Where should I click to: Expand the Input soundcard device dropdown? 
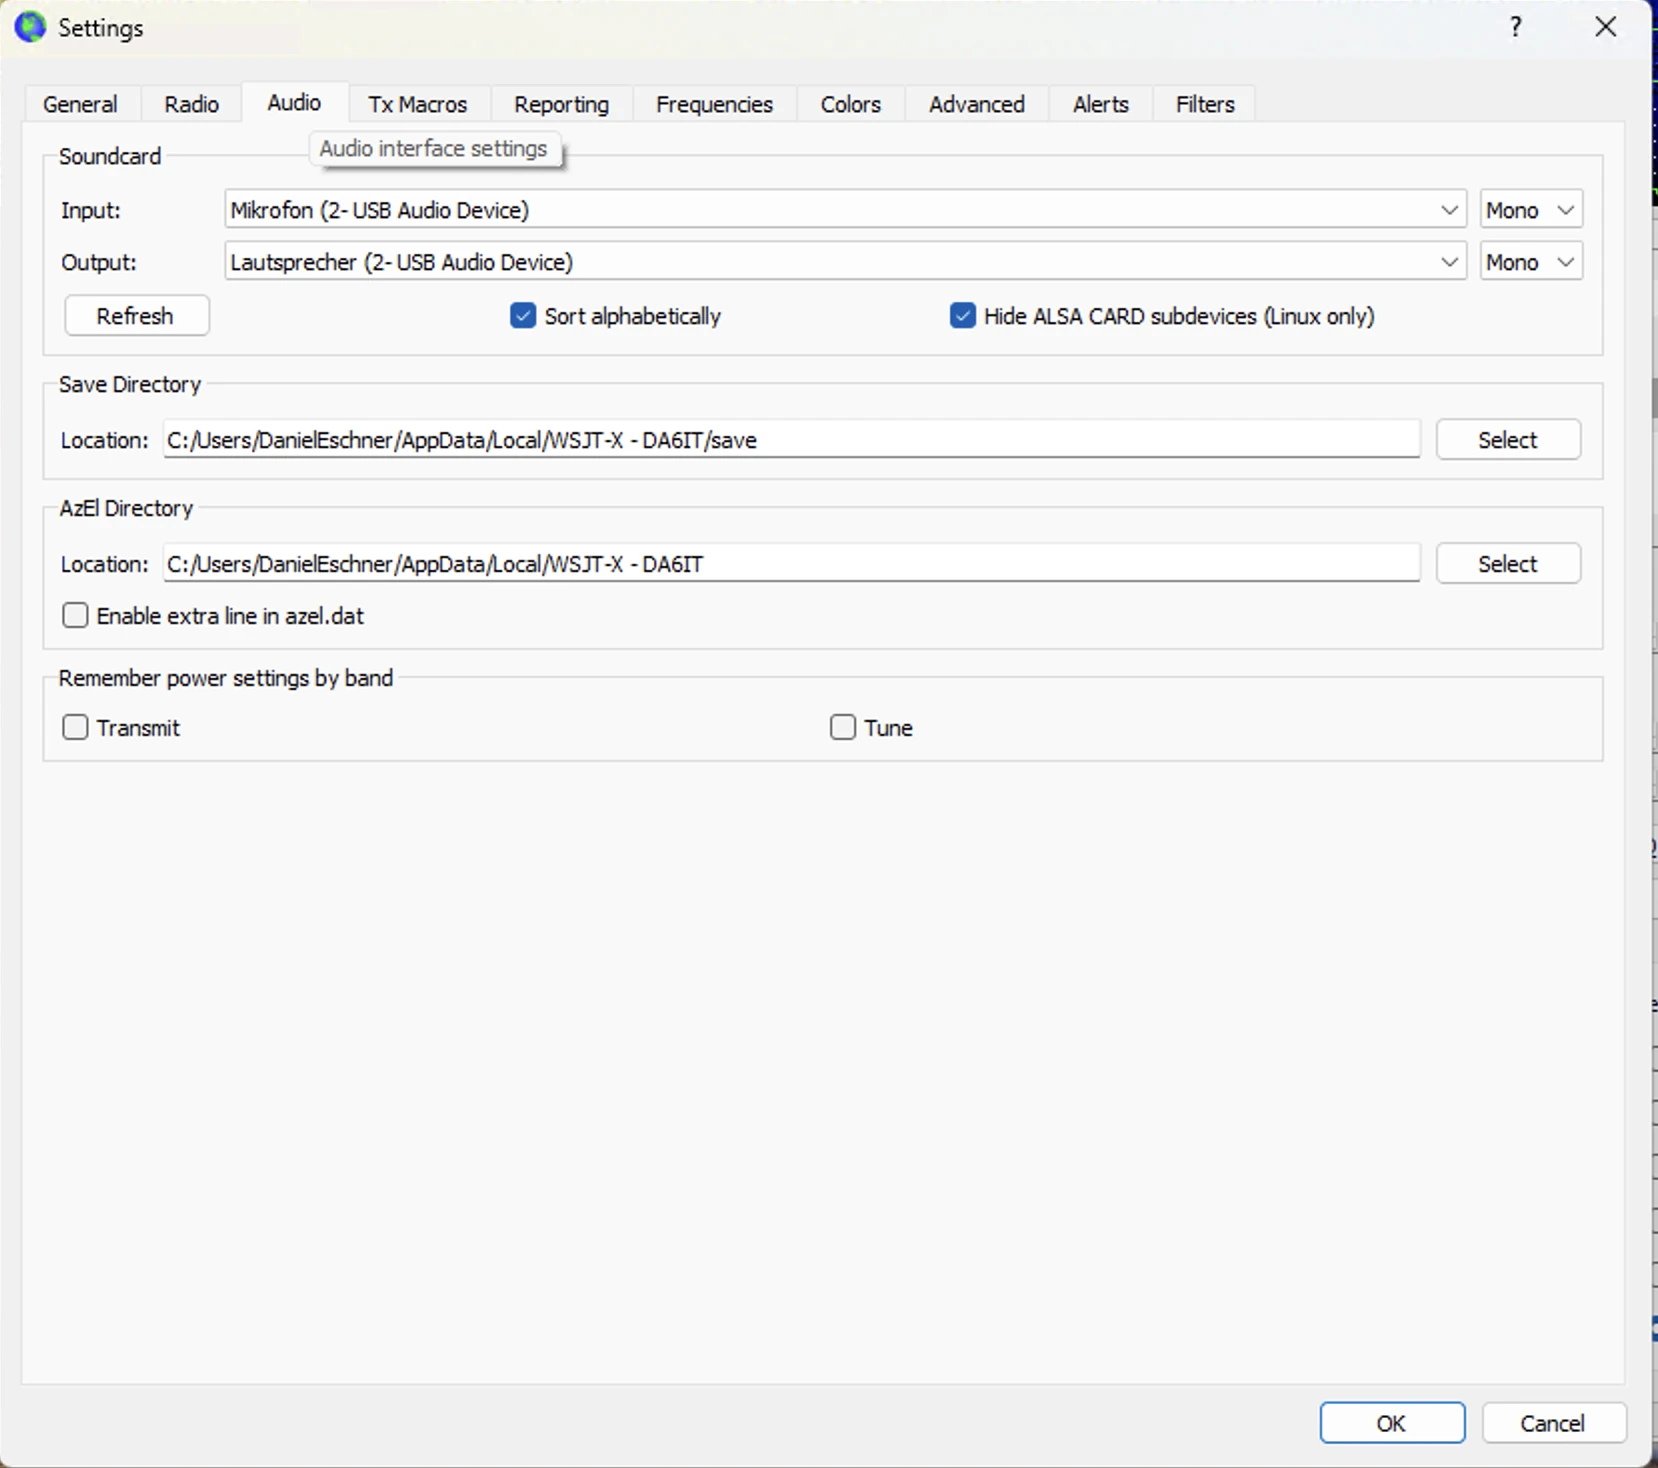[845, 210]
